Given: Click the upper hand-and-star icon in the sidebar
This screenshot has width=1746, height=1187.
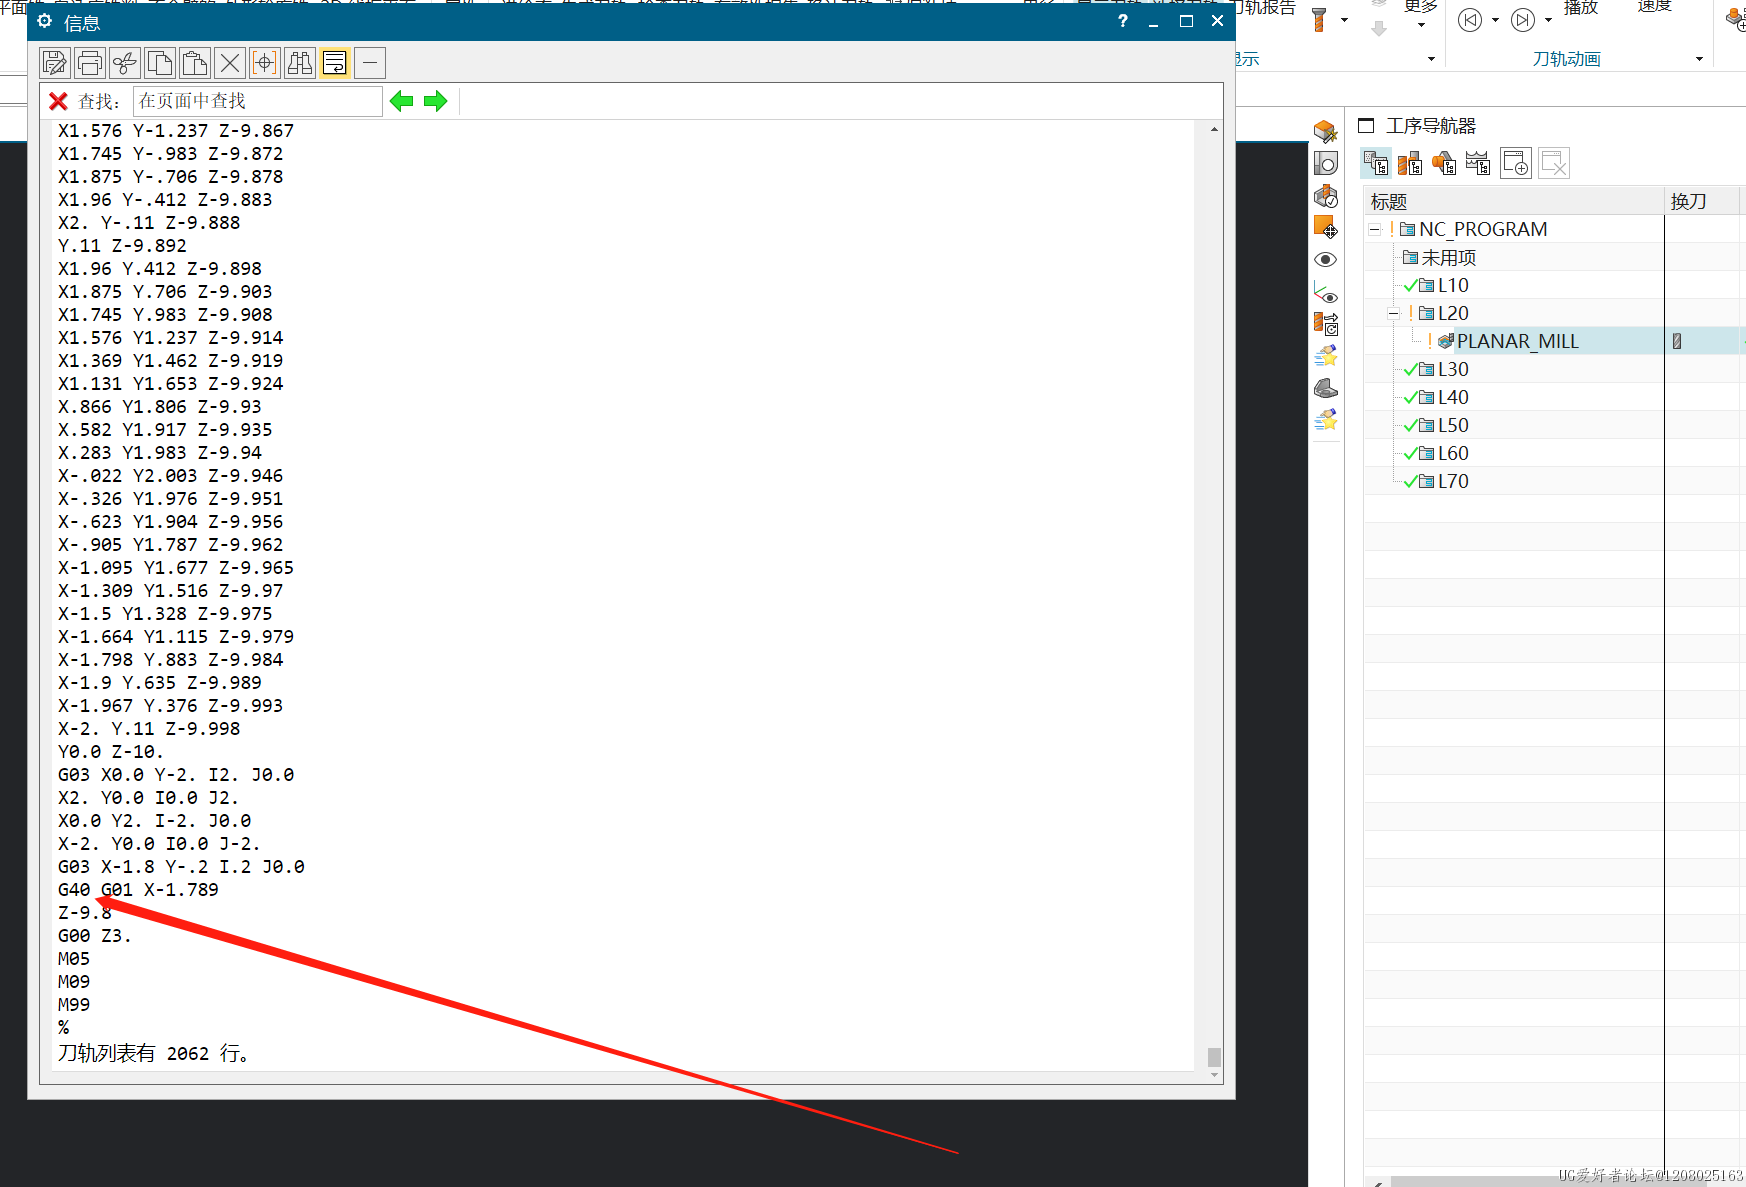Looking at the screenshot, I should [1326, 356].
